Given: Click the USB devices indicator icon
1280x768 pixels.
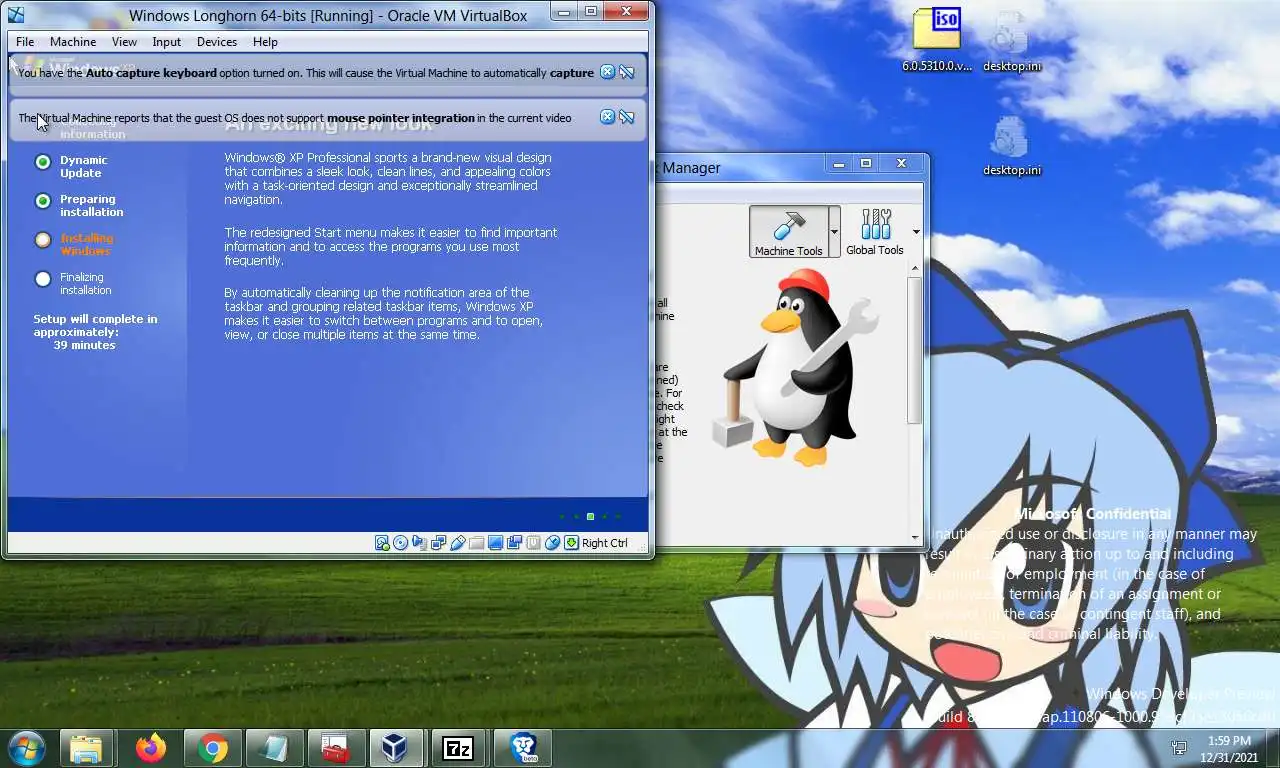Looking at the screenshot, I should click(458, 543).
